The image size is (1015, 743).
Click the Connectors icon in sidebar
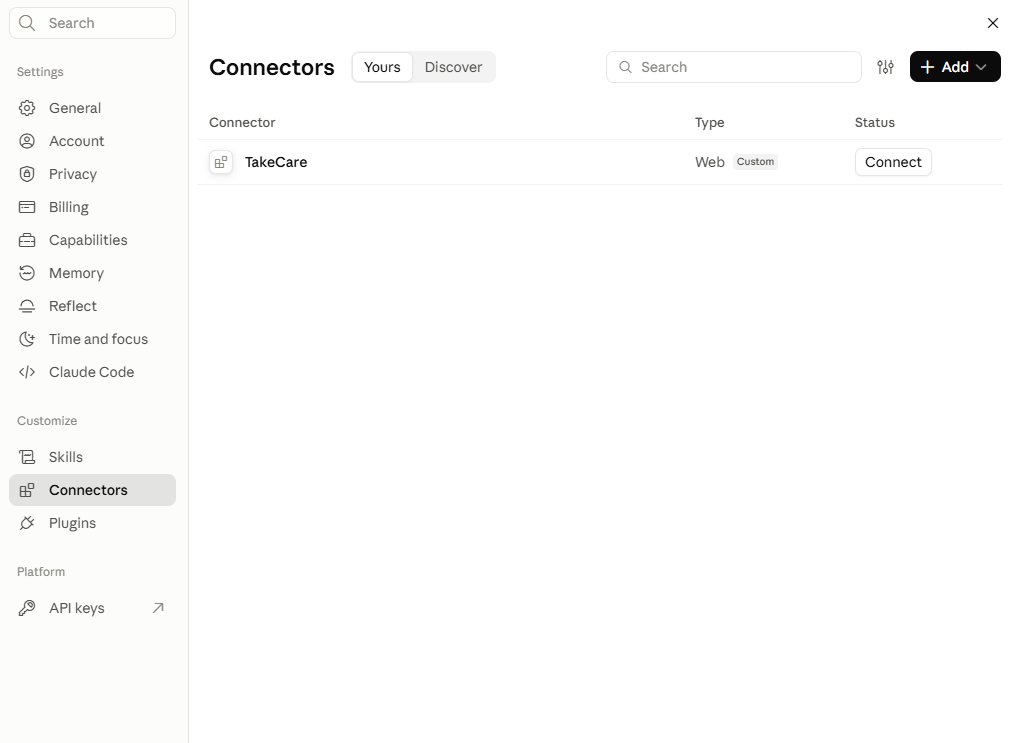27,490
